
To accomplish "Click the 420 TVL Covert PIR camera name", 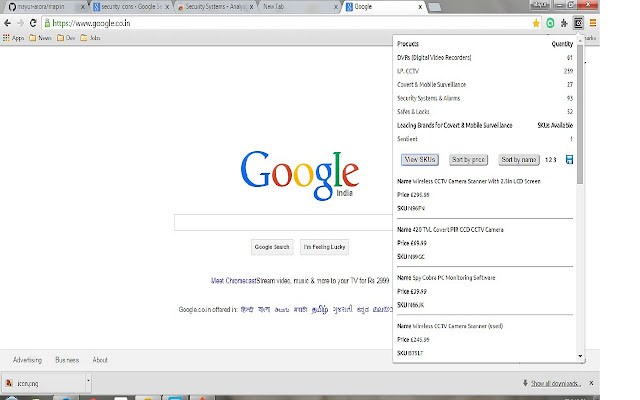I will point(458,230).
